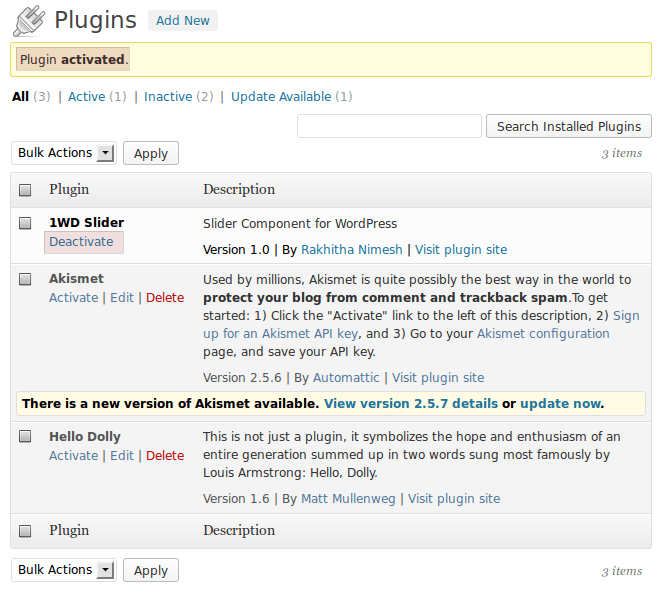Show Inactive plugins filter
The height and width of the screenshot is (593, 663).
click(x=168, y=97)
